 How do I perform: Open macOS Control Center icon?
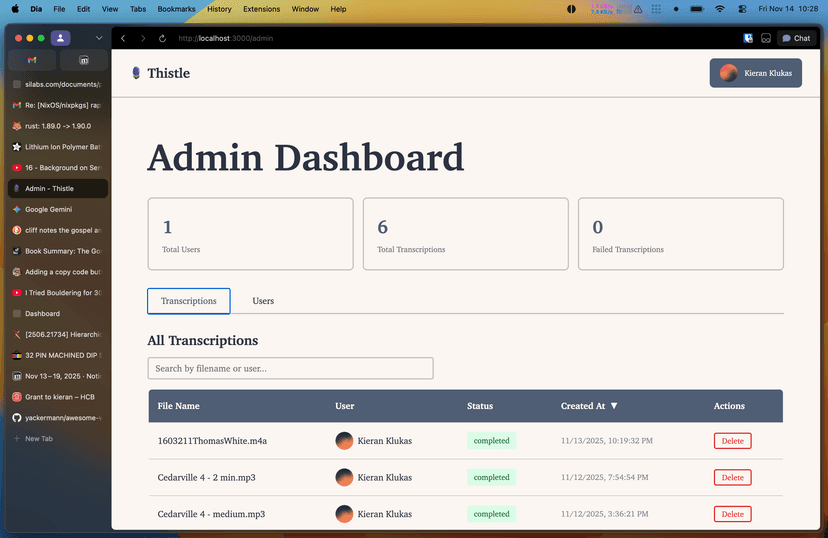pos(741,9)
